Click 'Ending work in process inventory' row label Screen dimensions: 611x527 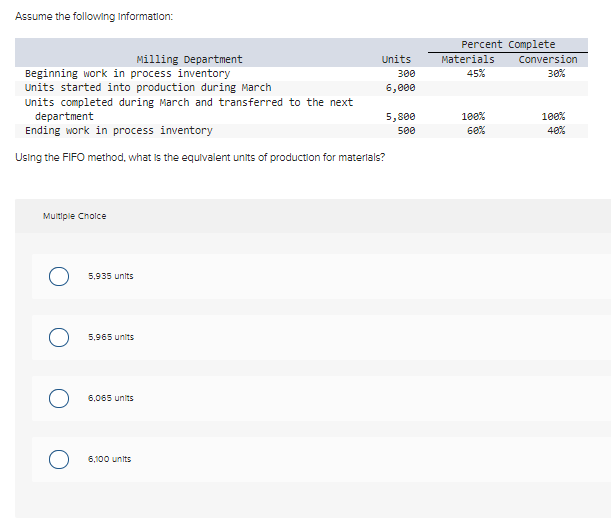(x=118, y=131)
